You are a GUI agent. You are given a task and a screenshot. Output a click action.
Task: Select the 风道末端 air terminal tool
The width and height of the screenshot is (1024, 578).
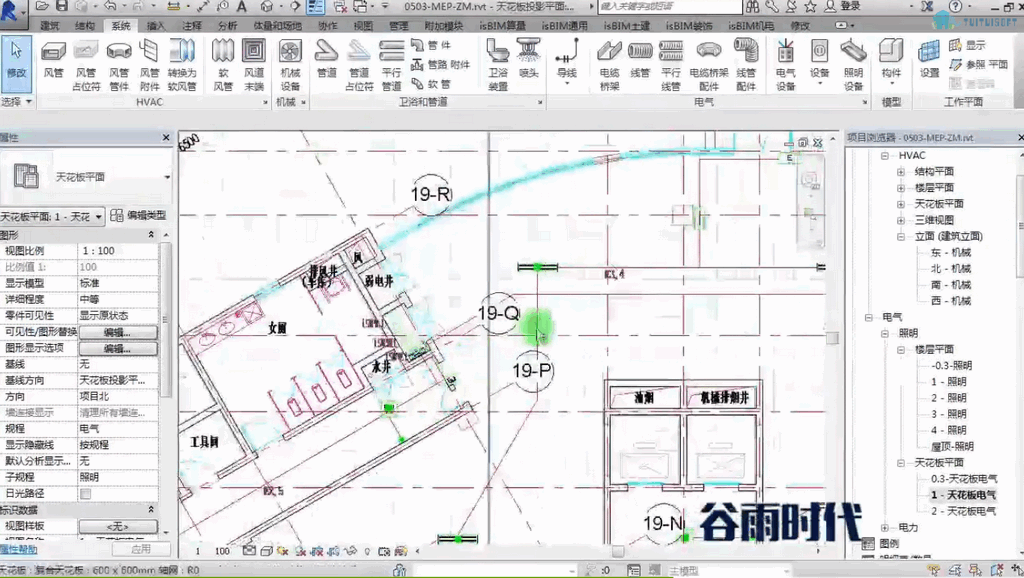tap(254, 65)
